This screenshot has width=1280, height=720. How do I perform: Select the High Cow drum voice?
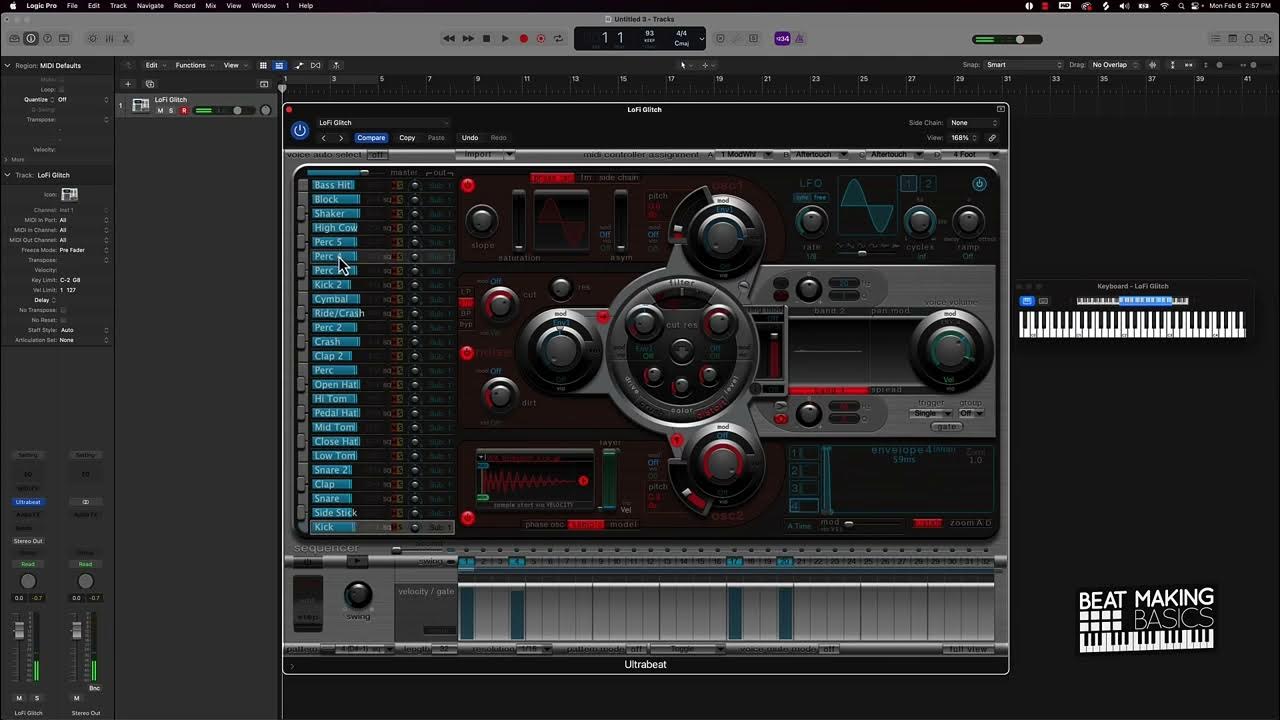coord(336,228)
